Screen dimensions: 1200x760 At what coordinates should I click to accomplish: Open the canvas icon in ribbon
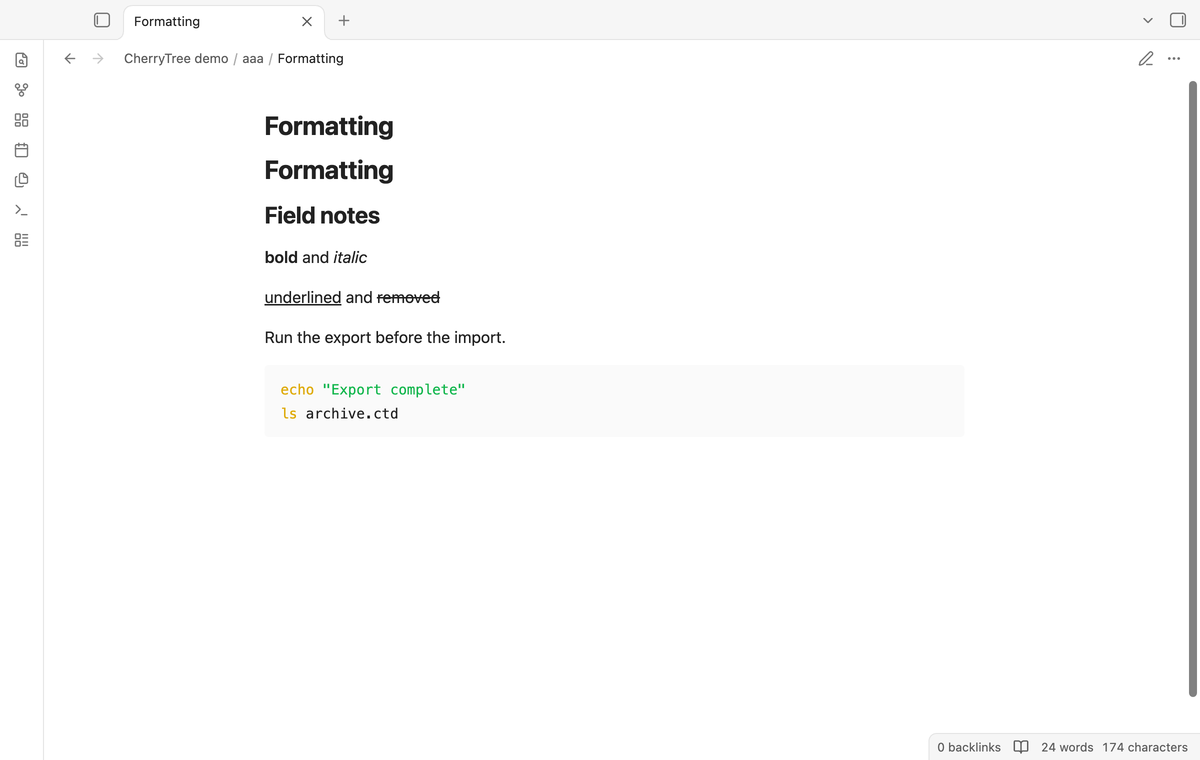(x=21, y=120)
